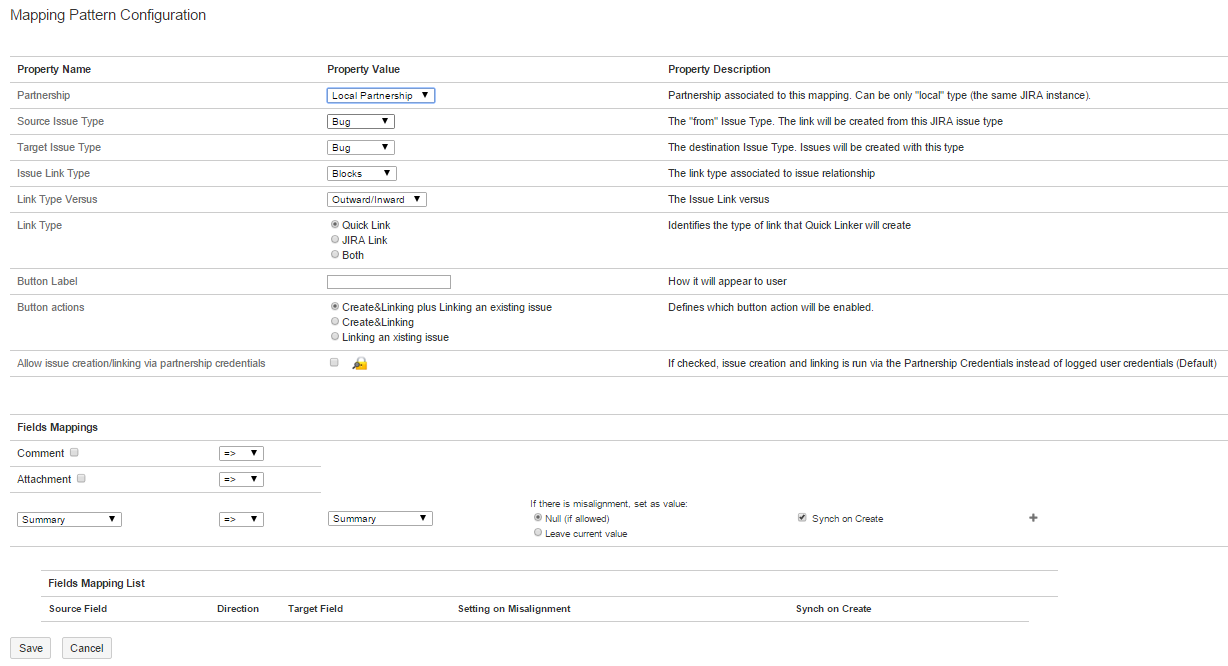The width and height of the screenshot is (1228, 666).
Task: Open the Source Issue Type dropdown
Action: pyautogui.click(x=361, y=122)
